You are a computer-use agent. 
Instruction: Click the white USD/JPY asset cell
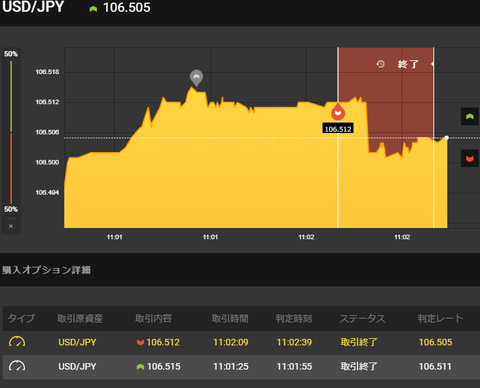click(x=77, y=367)
